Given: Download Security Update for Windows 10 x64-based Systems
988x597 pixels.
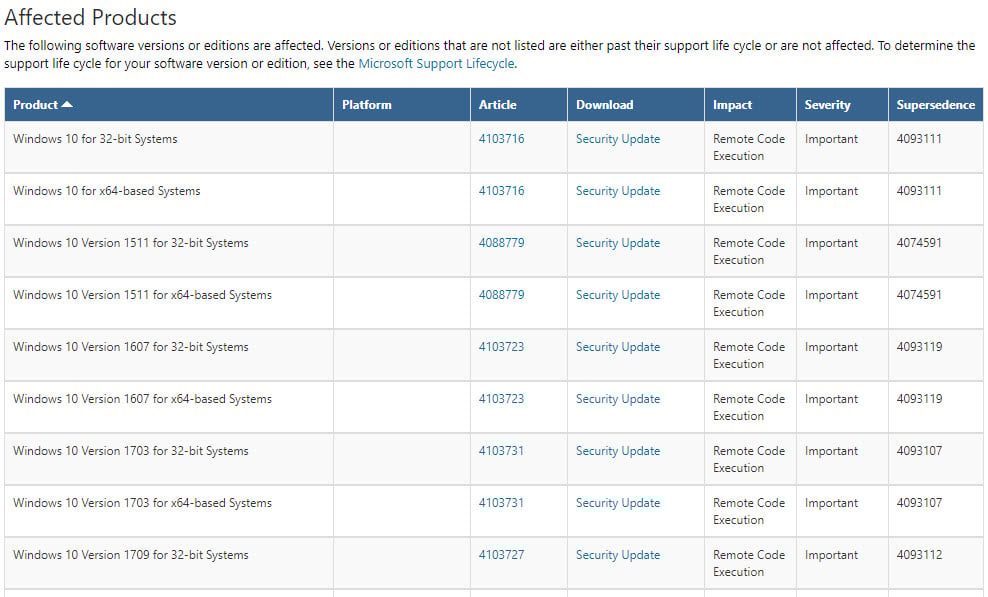Looking at the screenshot, I should click(618, 190).
